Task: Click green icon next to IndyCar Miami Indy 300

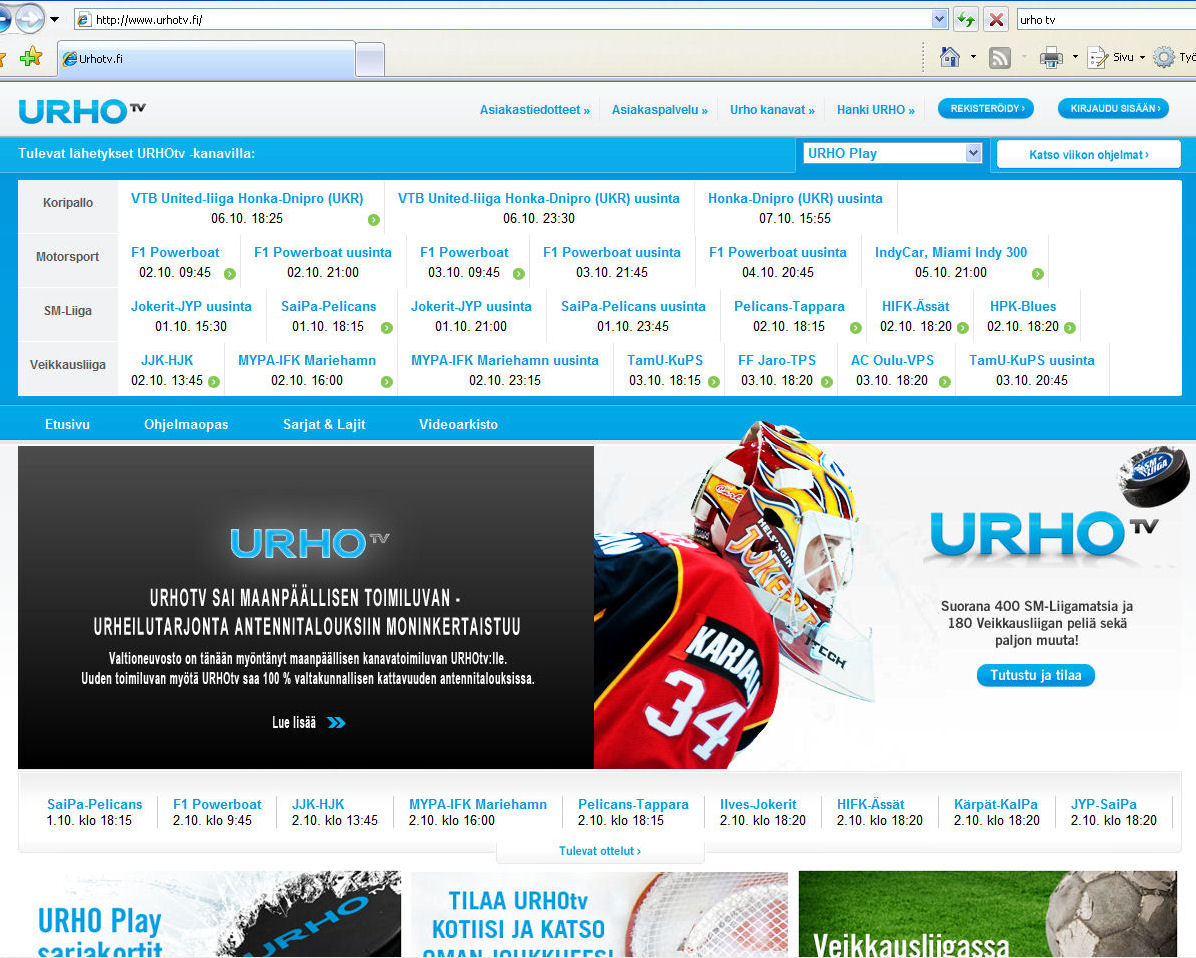Action: coord(1038,273)
